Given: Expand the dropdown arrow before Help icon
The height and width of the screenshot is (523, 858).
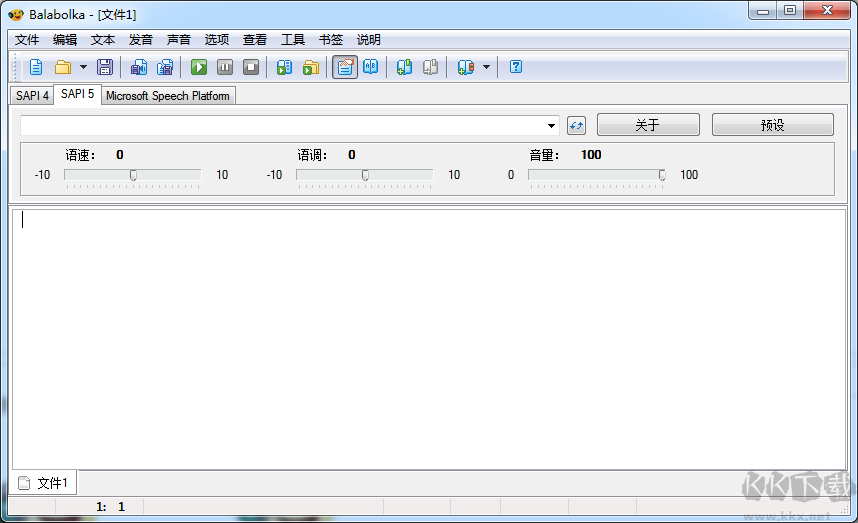Looking at the screenshot, I should (x=487, y=67).
